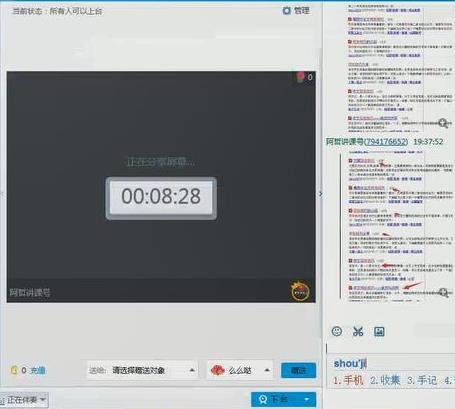Click the flower gift counter icon
Image resolution: width=455 pixels, height=409 pixels.
tap(301, 77)
